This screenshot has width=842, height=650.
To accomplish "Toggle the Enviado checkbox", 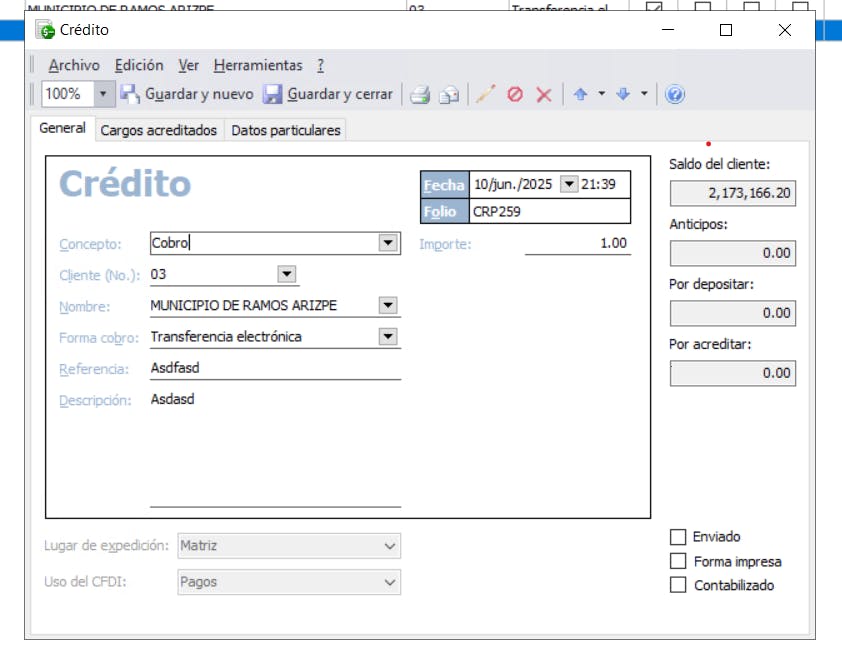I will coord(678,537).
